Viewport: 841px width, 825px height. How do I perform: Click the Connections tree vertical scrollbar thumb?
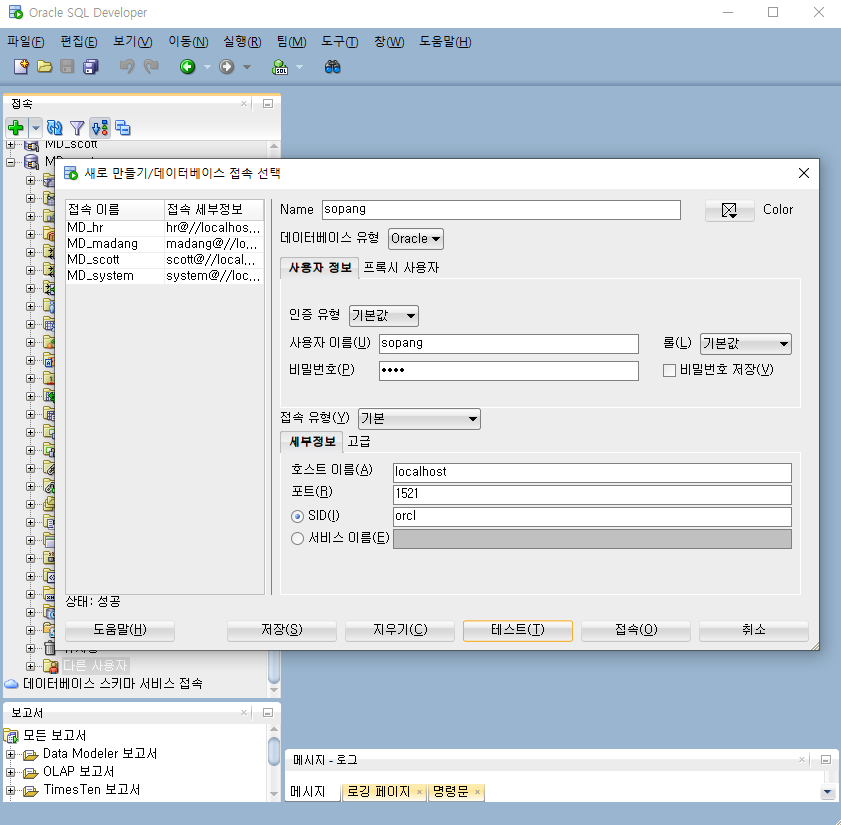tap(274, 667)
